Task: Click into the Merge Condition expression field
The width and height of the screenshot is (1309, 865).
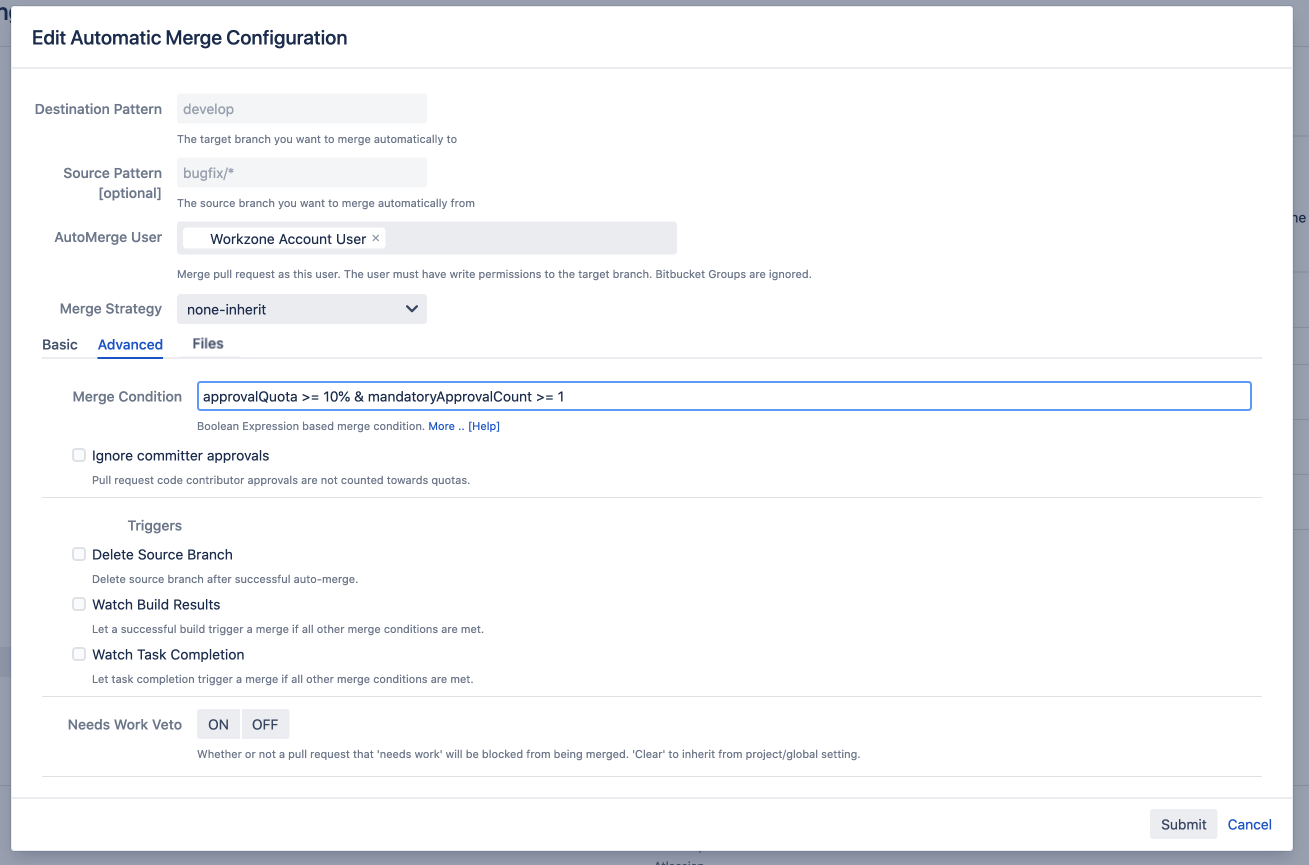Action: pos(723,397)
